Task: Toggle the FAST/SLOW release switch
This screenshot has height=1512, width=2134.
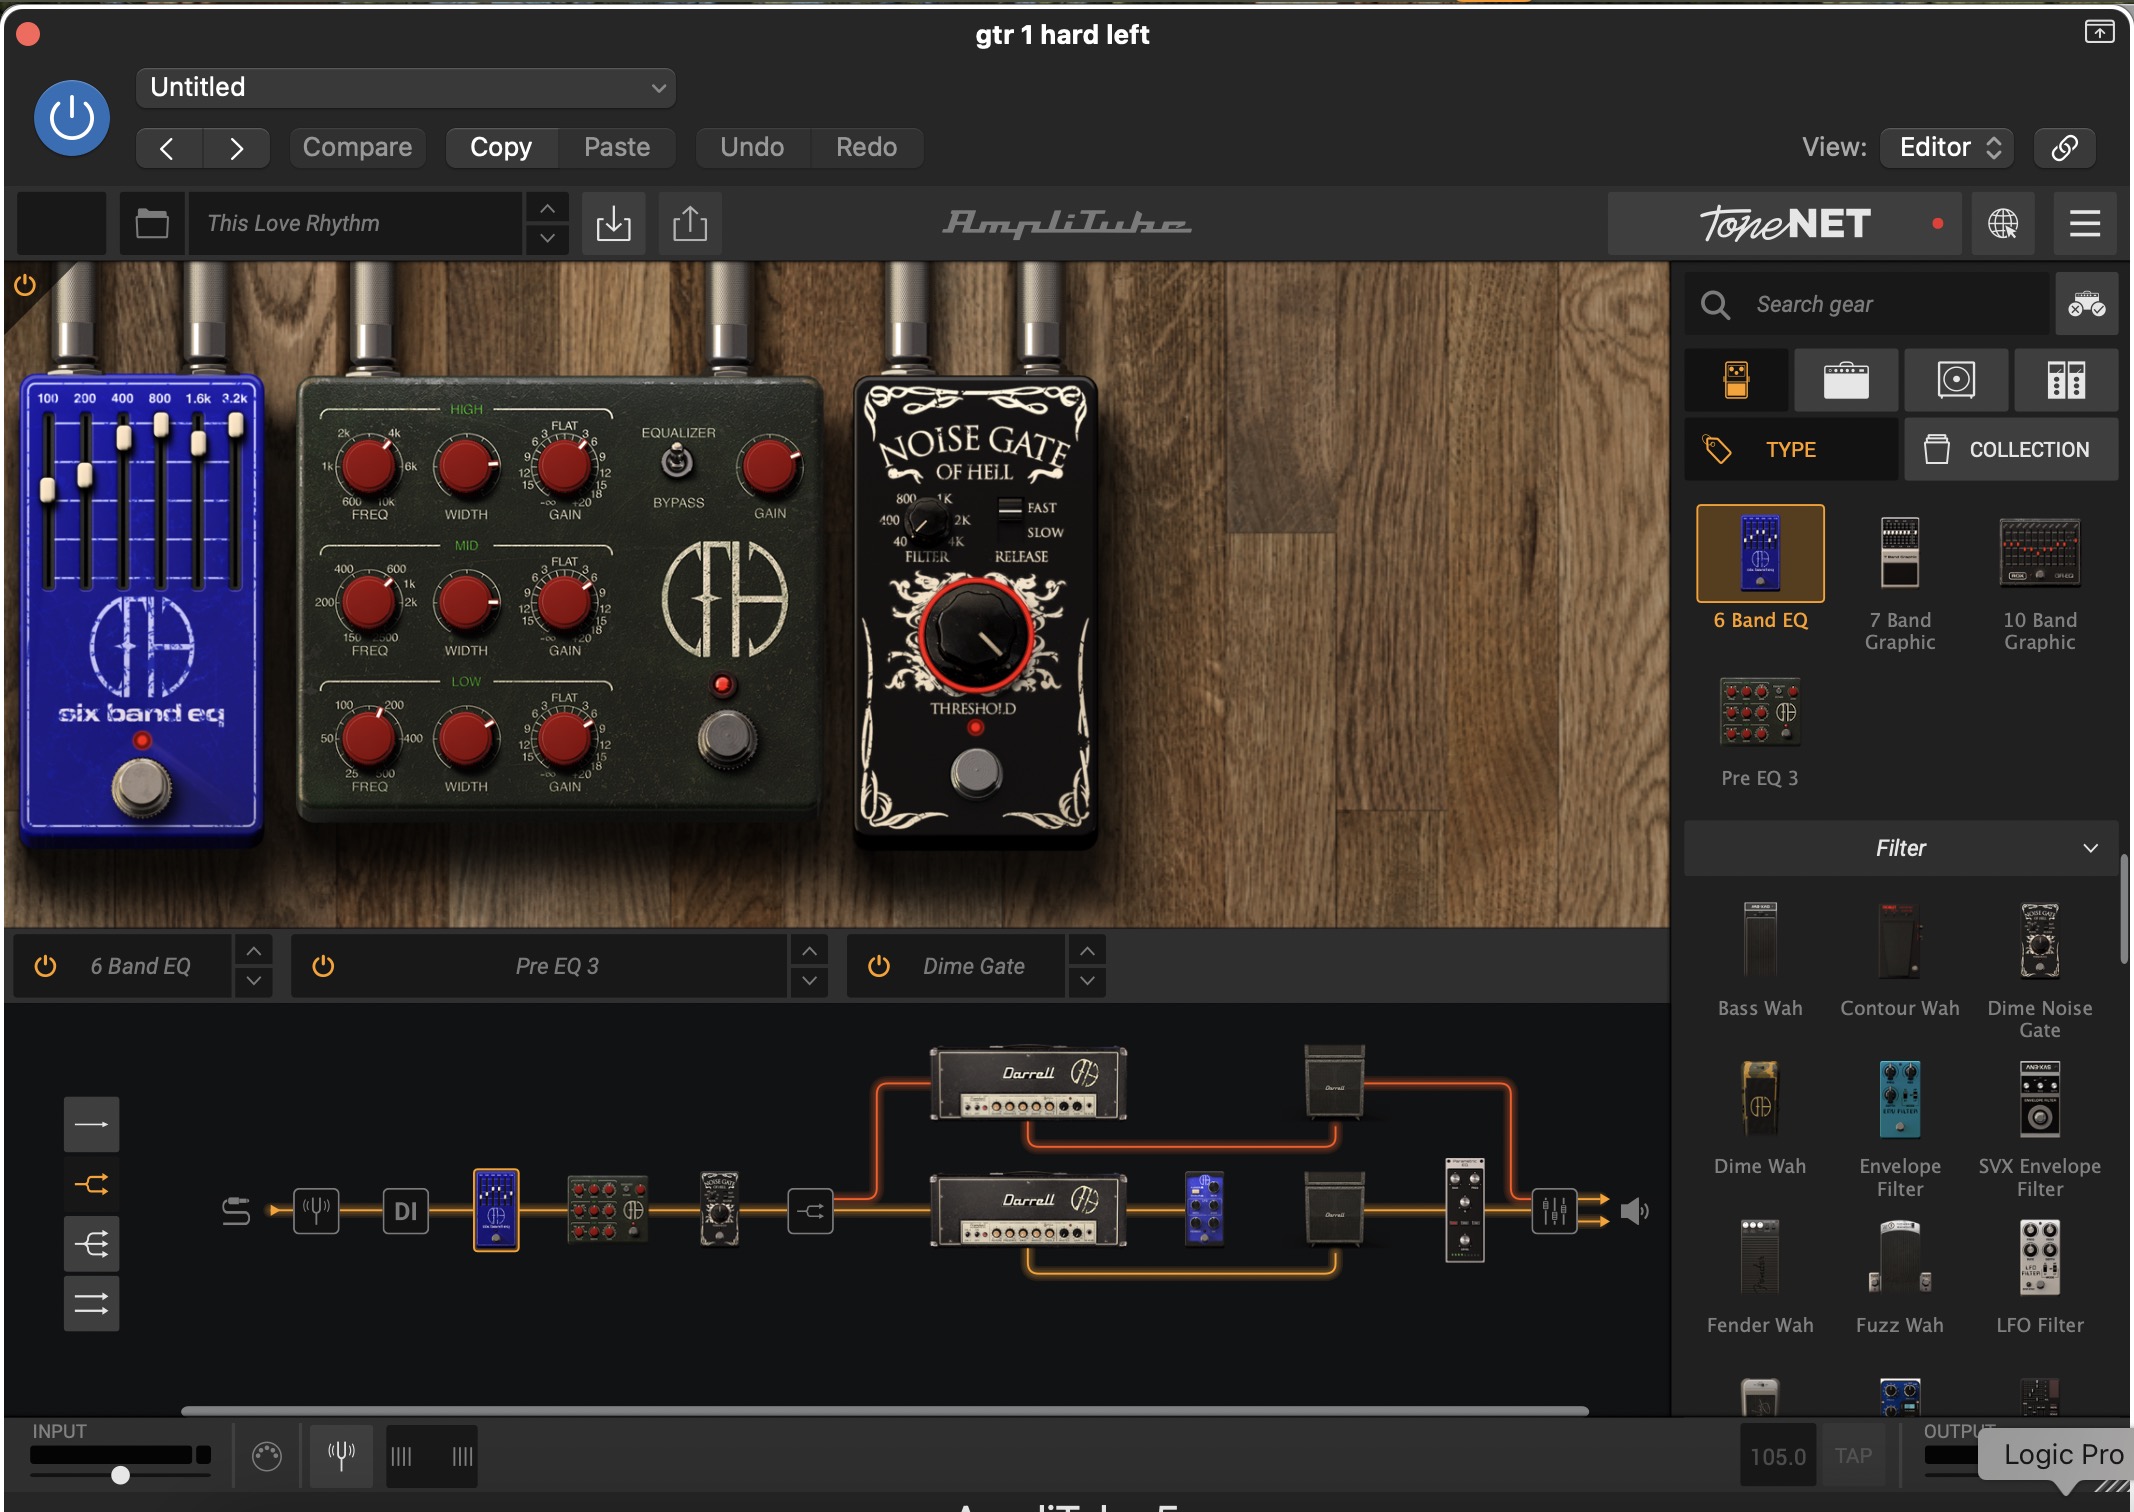Action: pyautogui.click(x=1010, y=508)
